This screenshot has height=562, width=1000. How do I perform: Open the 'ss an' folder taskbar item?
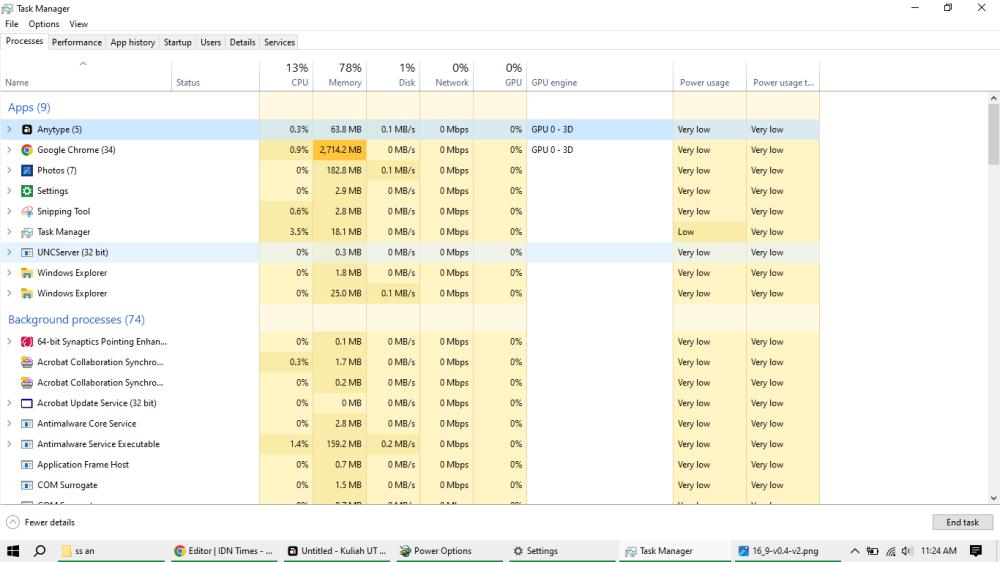[111, 551]
